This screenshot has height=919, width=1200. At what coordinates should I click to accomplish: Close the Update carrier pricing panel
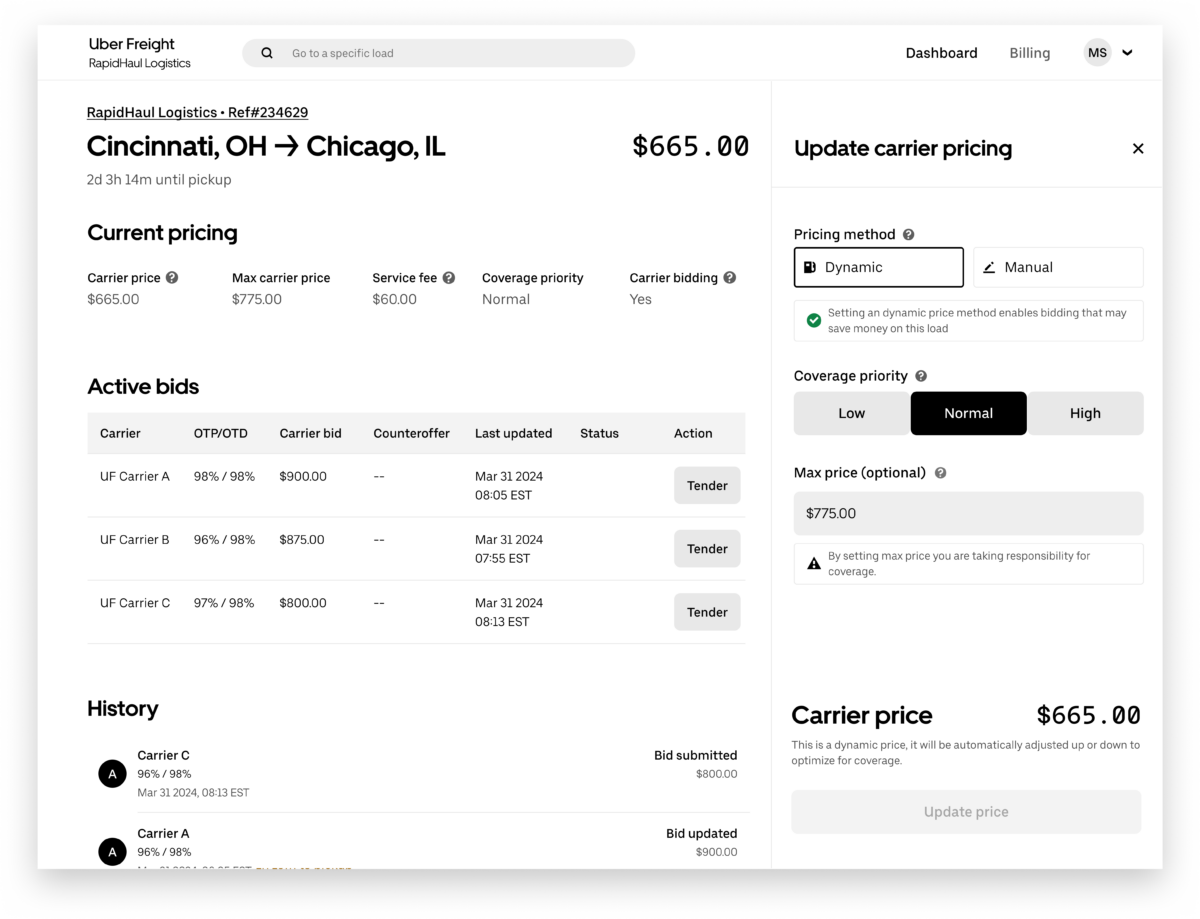point(1138,149)
